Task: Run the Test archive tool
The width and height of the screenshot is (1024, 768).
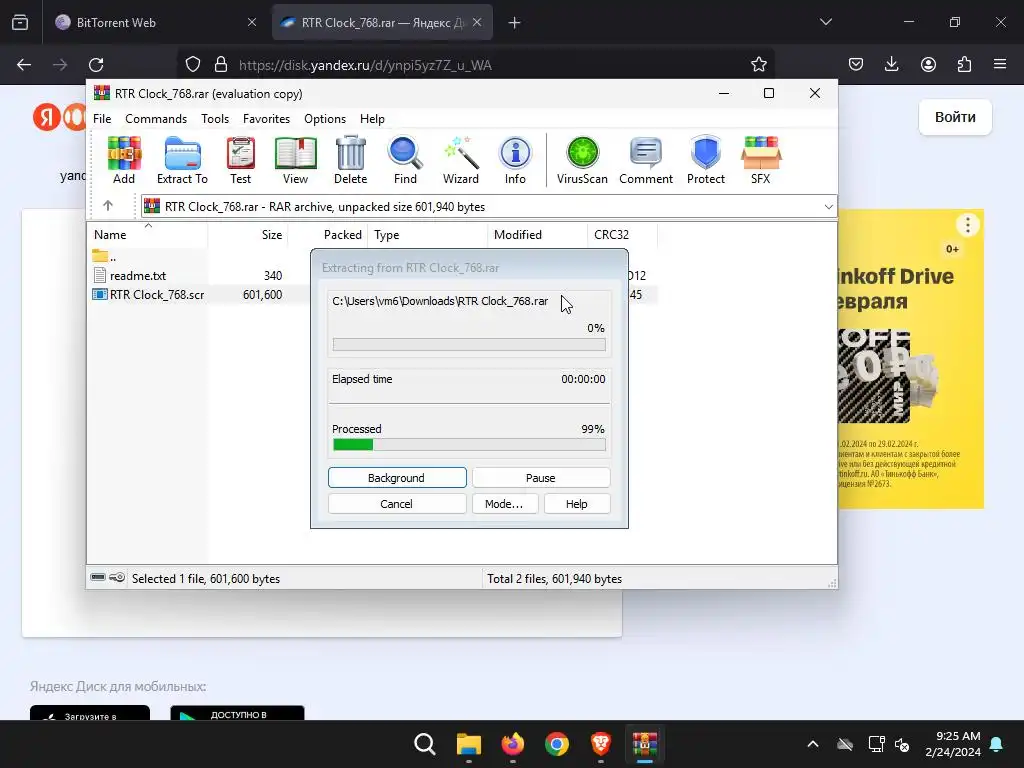Action: [x=240, y=160]
